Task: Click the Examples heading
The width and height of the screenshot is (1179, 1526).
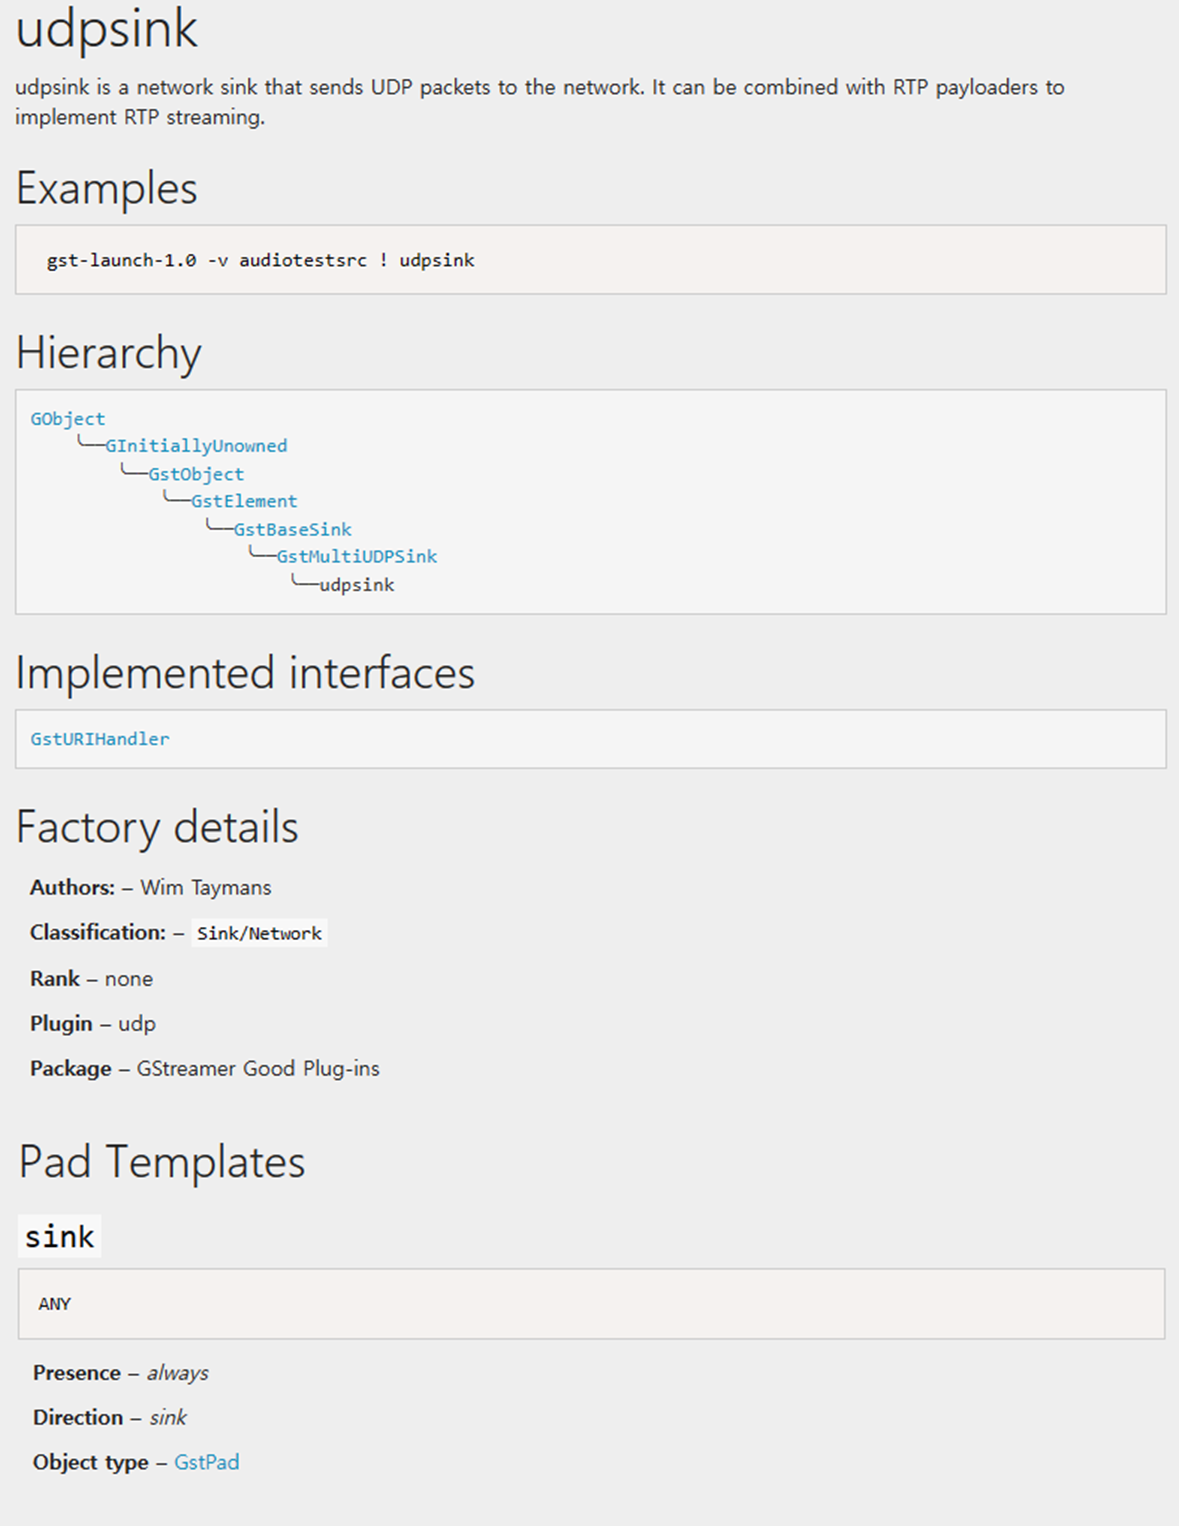Action: pos(107,188)
